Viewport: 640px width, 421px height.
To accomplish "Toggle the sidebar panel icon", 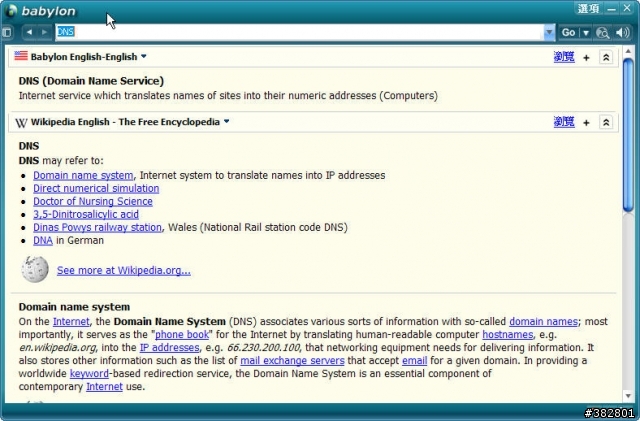I will (7, 32).
